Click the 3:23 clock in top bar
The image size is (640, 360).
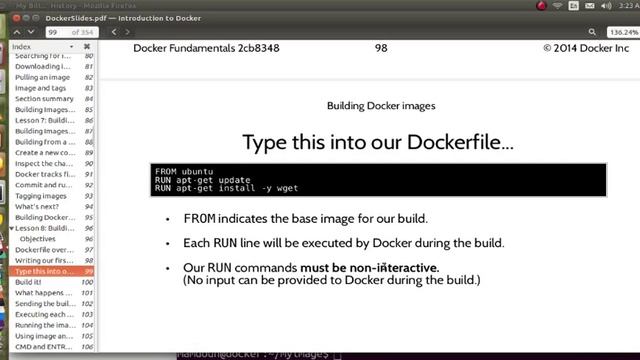pyautogui.click(x=629, y=6)
